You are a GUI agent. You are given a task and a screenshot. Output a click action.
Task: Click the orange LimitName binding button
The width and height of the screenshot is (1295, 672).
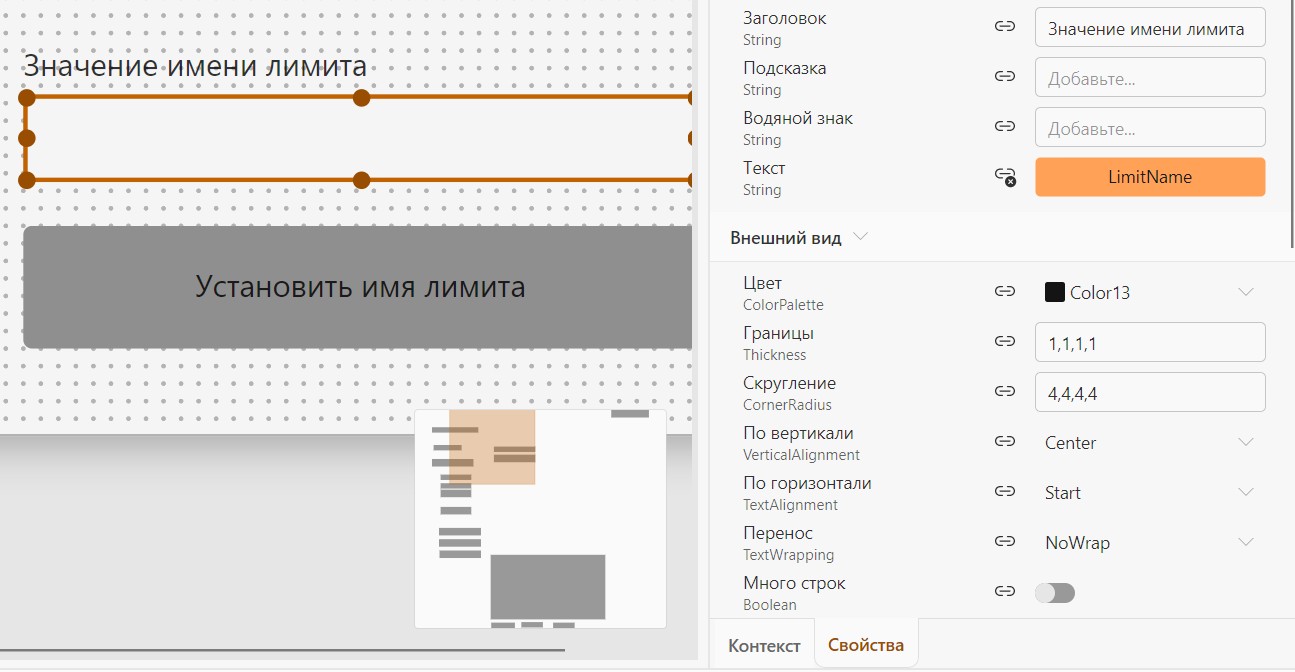pos(1150,177)
